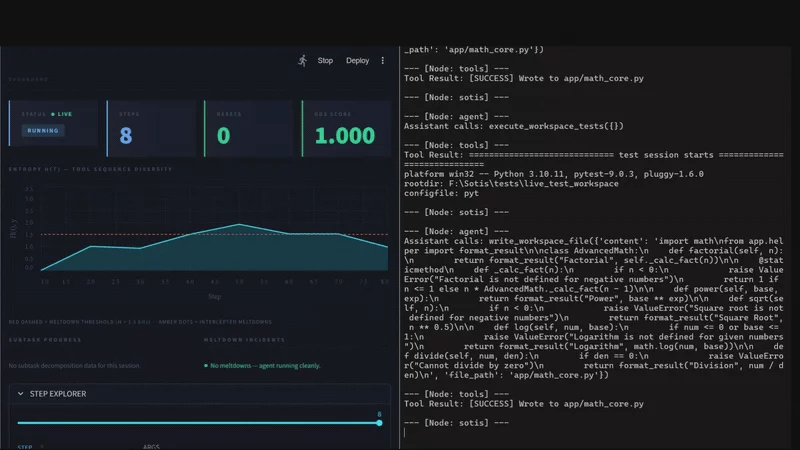Collapse the Step Explorer chevron

coord(20,394)
